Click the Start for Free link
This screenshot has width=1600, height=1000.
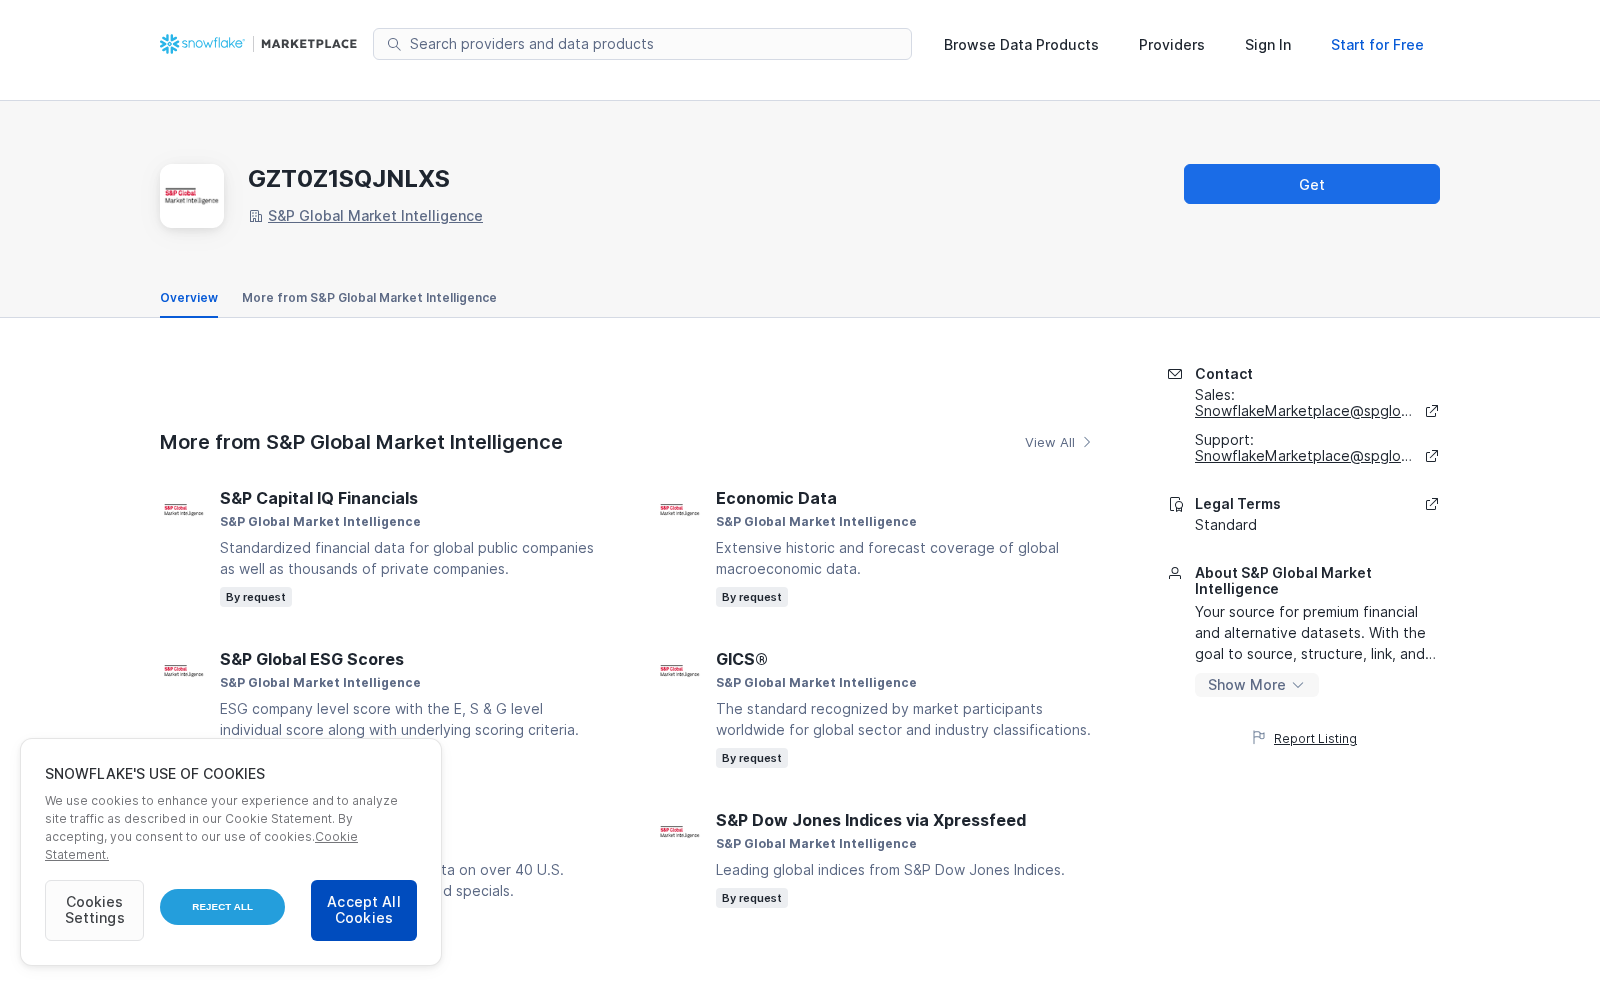click(1377, 45)
